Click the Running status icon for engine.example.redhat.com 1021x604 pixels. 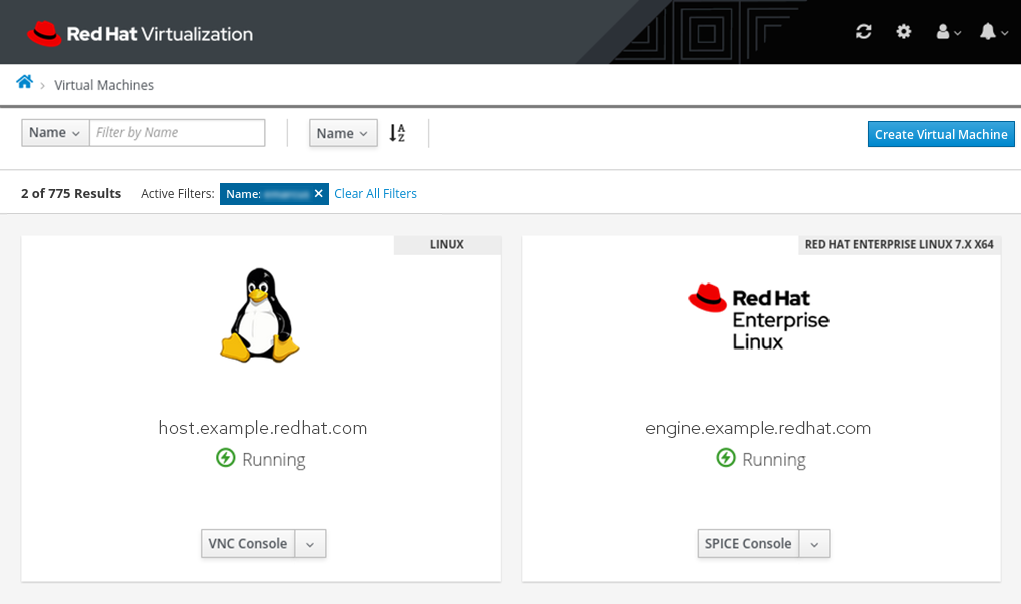pyautogui.click(x=725, y=458)
